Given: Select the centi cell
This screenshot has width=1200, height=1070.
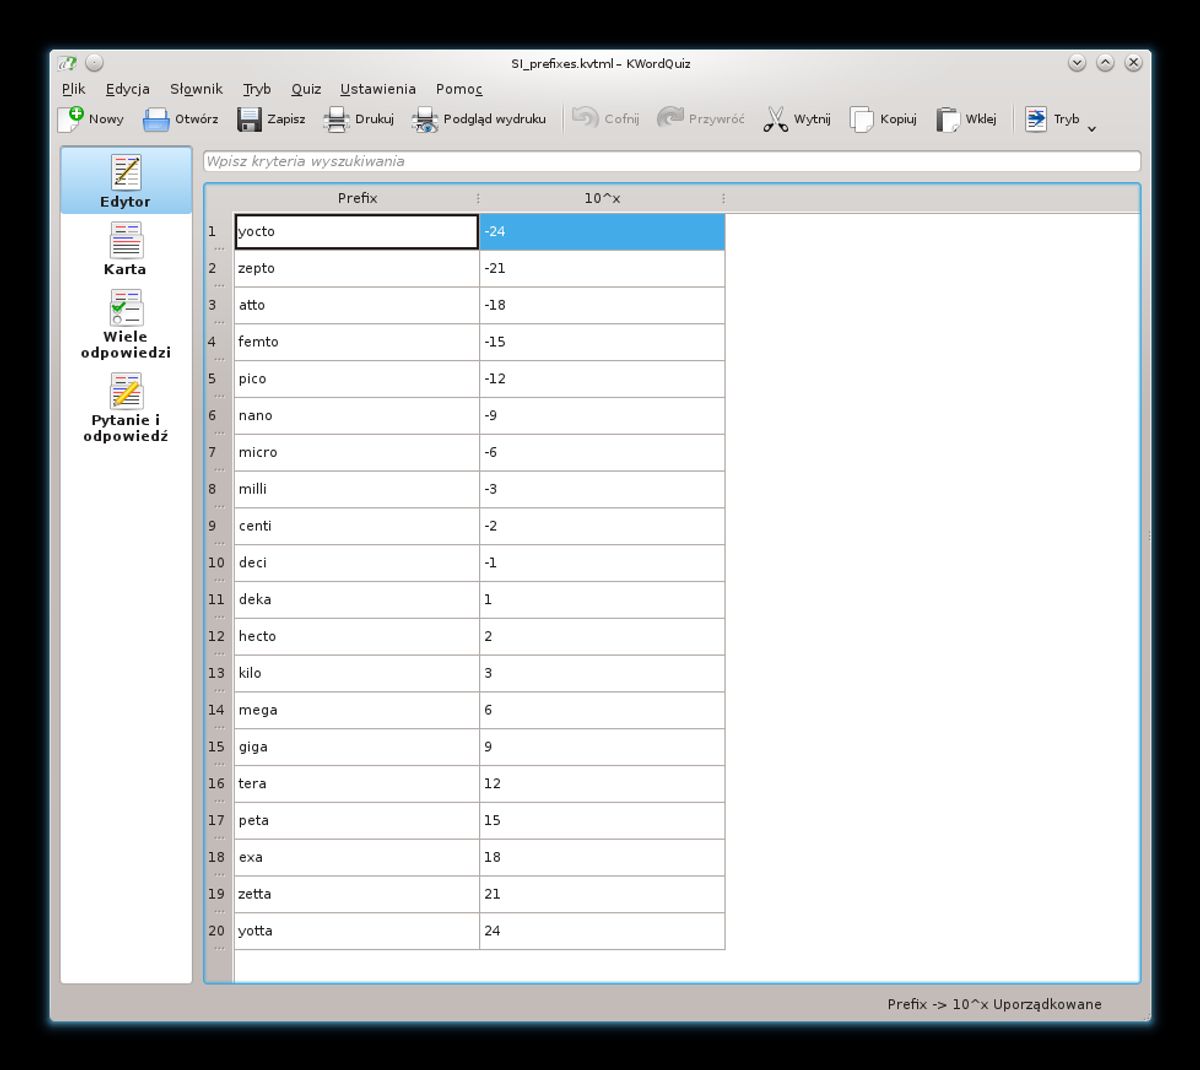Looking at the screenshot, I should click(357, 526).
